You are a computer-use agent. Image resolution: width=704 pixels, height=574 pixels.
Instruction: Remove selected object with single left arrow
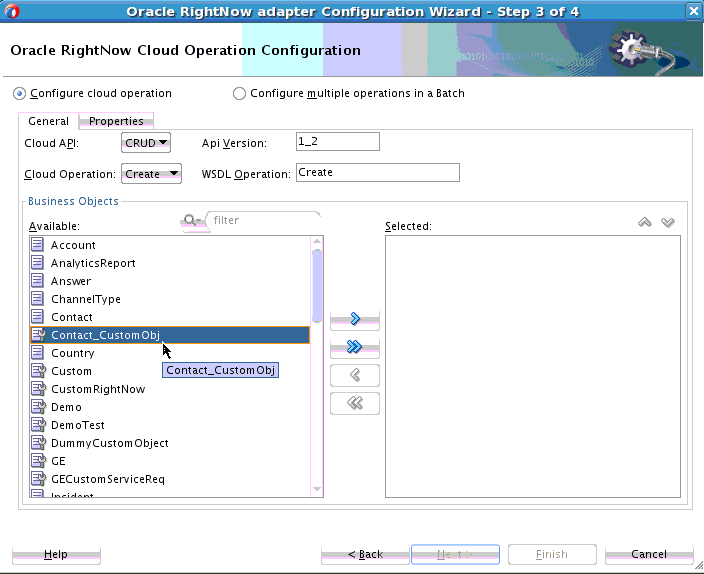click(x=355, y=375)
